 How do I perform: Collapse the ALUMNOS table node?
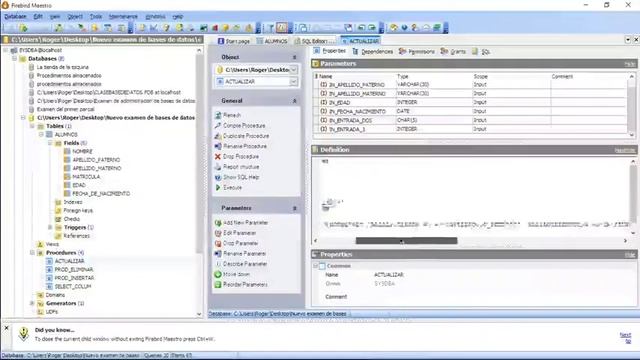click(41, 134)
